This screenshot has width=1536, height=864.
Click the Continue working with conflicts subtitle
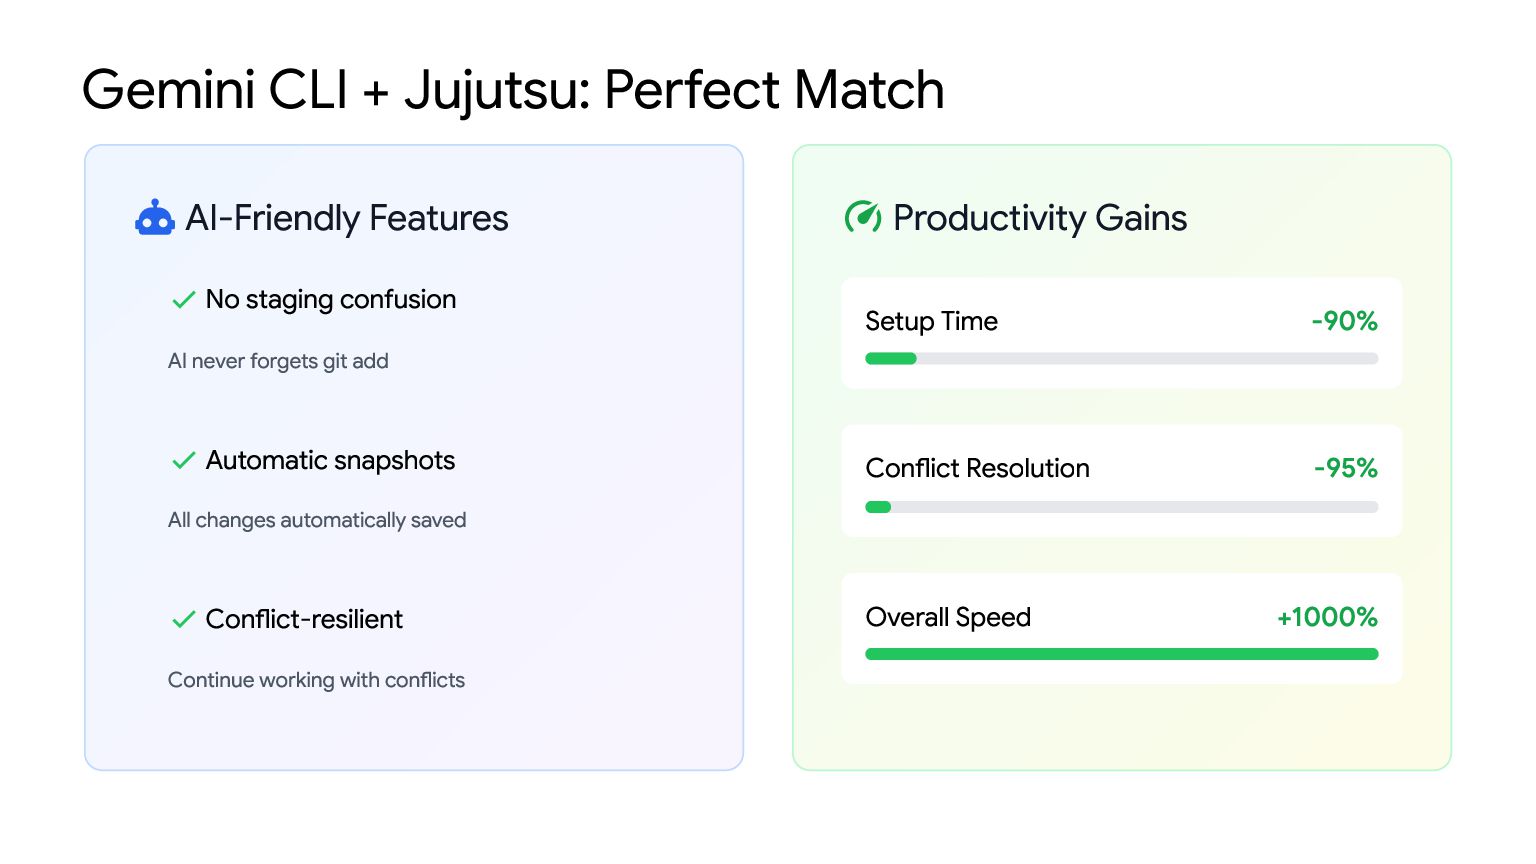(316, 680)
